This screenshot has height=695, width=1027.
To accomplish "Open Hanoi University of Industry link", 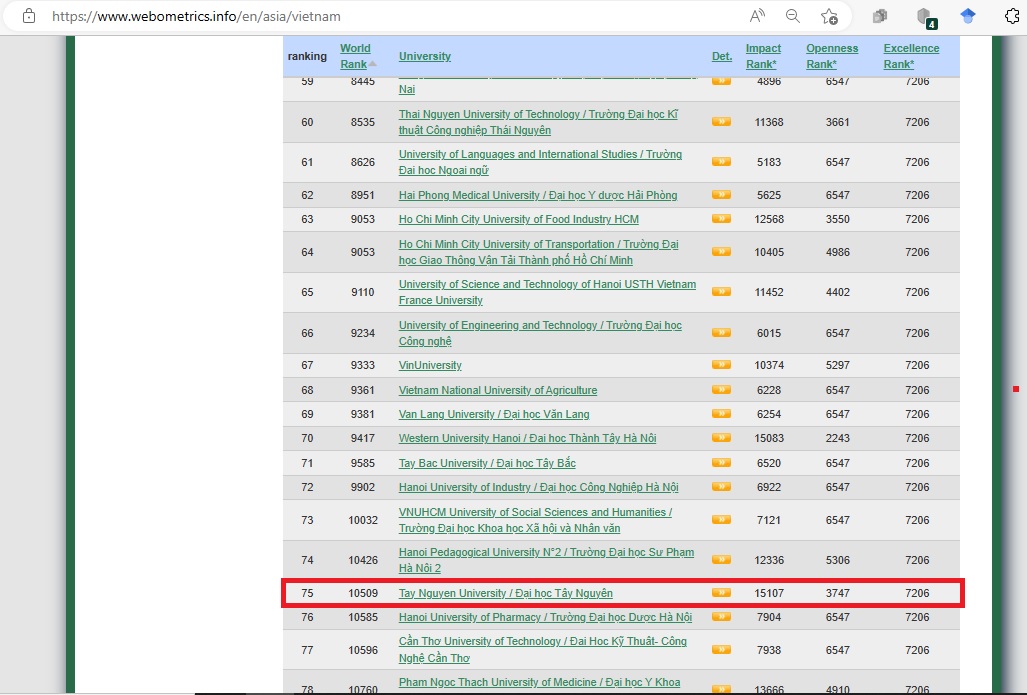I will (x=538, y=487).
